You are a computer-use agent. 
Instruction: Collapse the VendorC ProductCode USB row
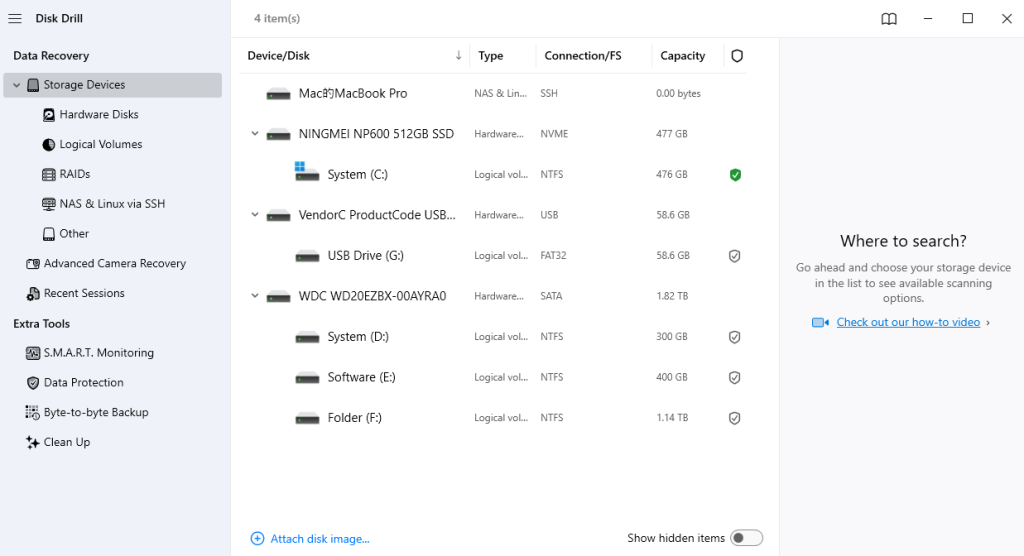pyautogui.click(x=255, y=215)
